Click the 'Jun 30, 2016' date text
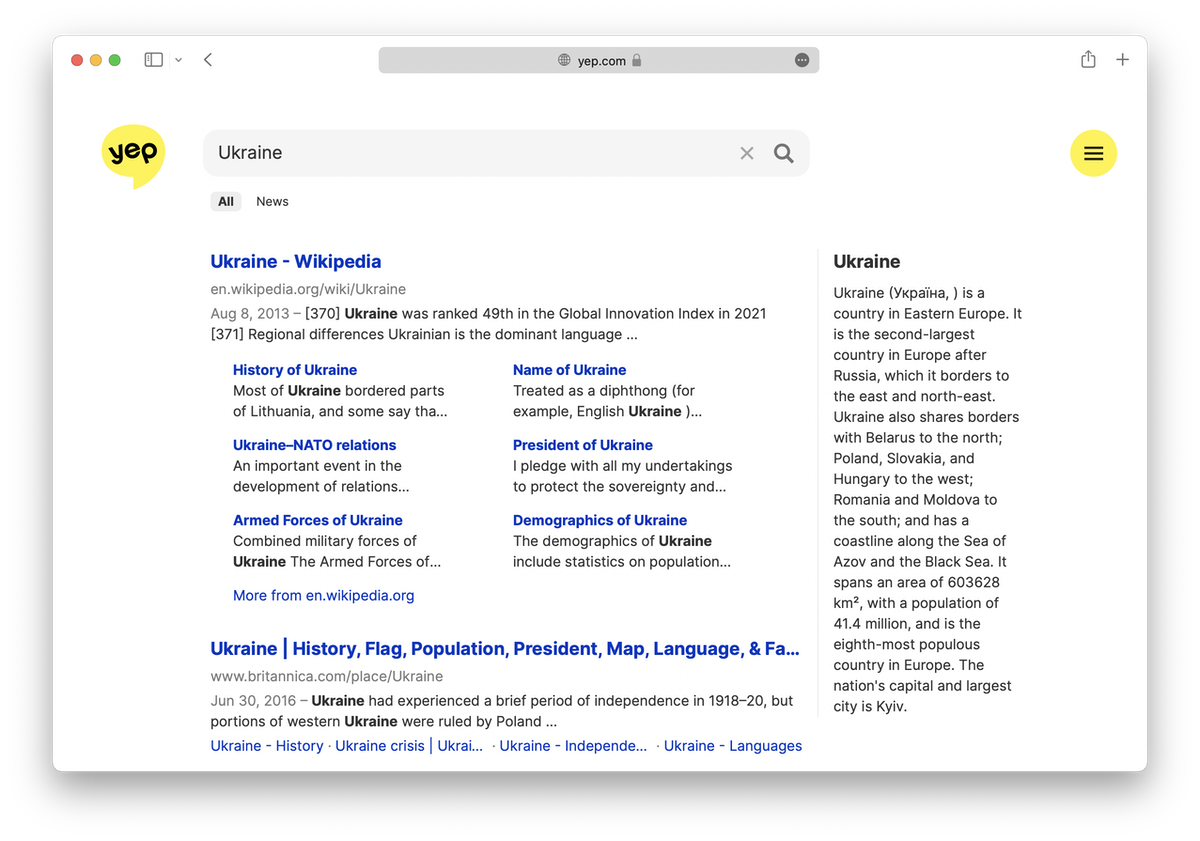The height and width of the screenshot is (841, 1200). pos(252,701)
